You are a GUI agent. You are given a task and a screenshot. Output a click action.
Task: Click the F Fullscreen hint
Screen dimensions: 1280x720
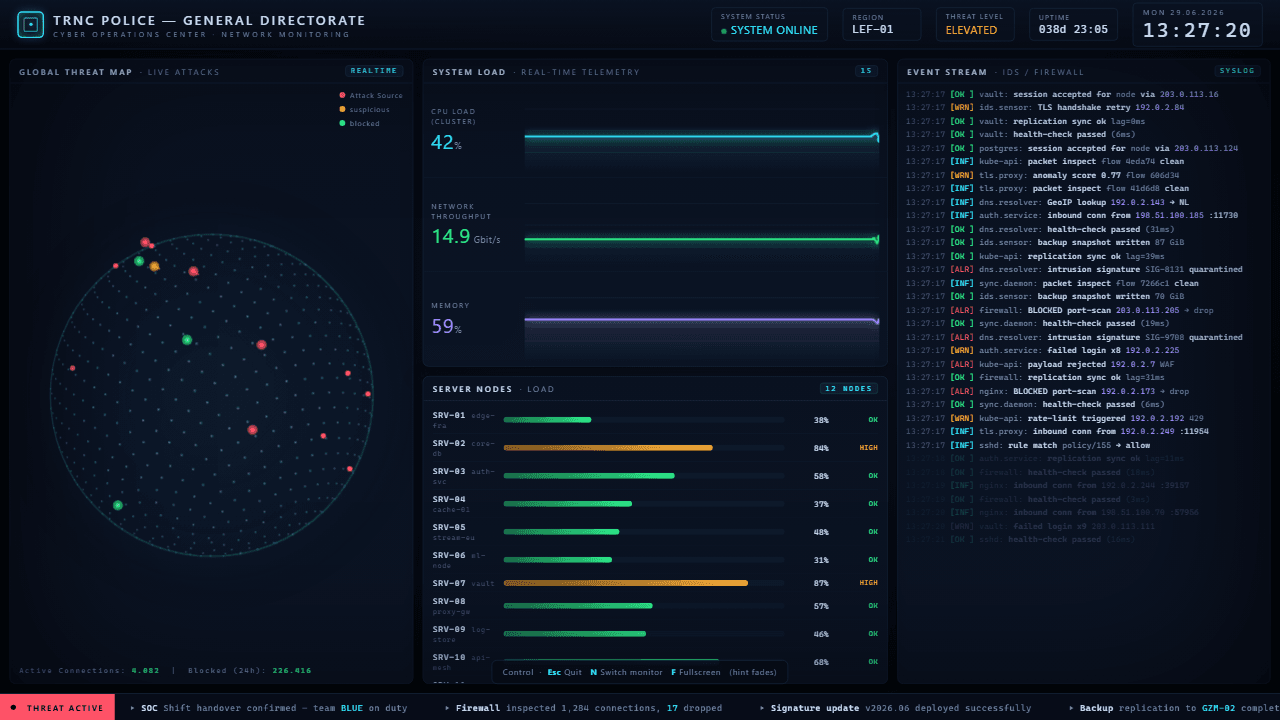coord(696,672)
